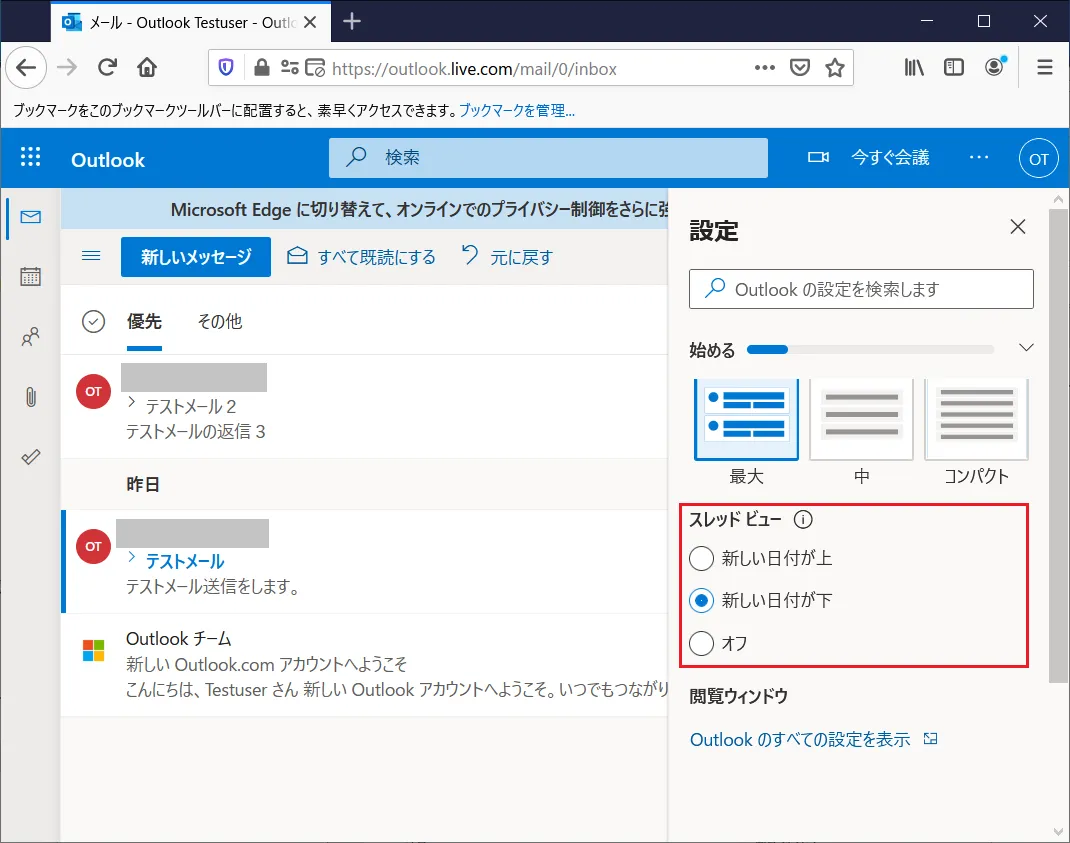Open Files paperclip in left rail

(31, 397)
